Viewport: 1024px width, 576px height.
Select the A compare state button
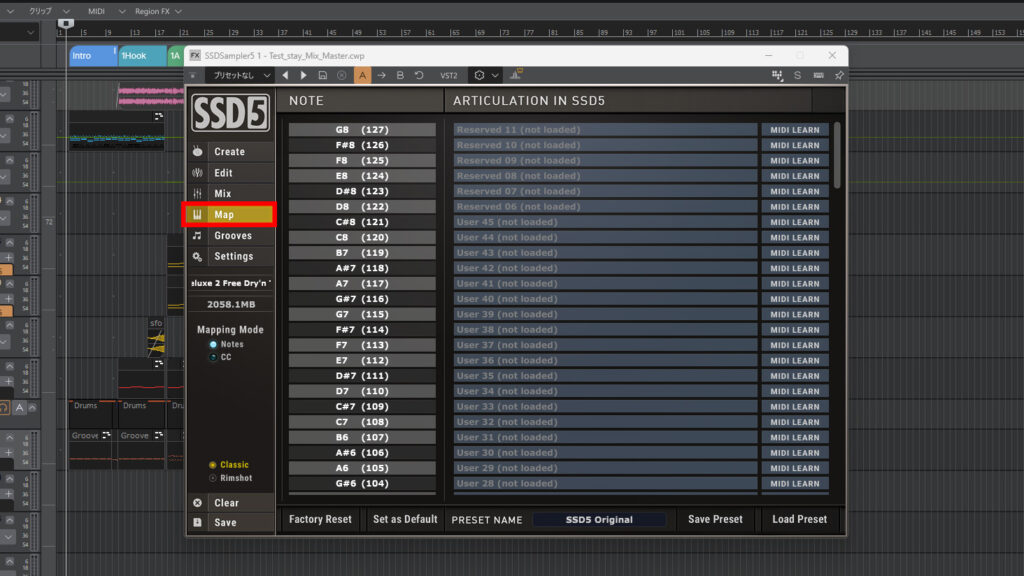pyautogui.click(x=362, y=75)
